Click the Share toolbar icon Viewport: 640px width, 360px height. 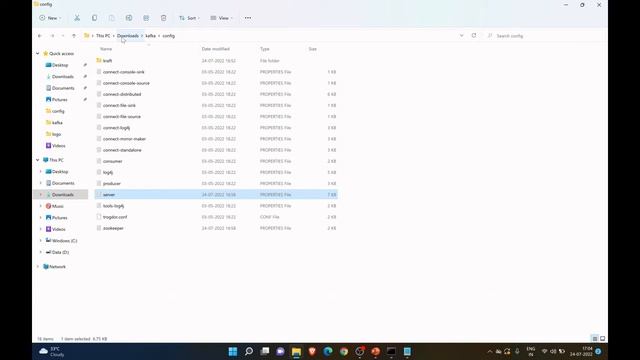146,18
